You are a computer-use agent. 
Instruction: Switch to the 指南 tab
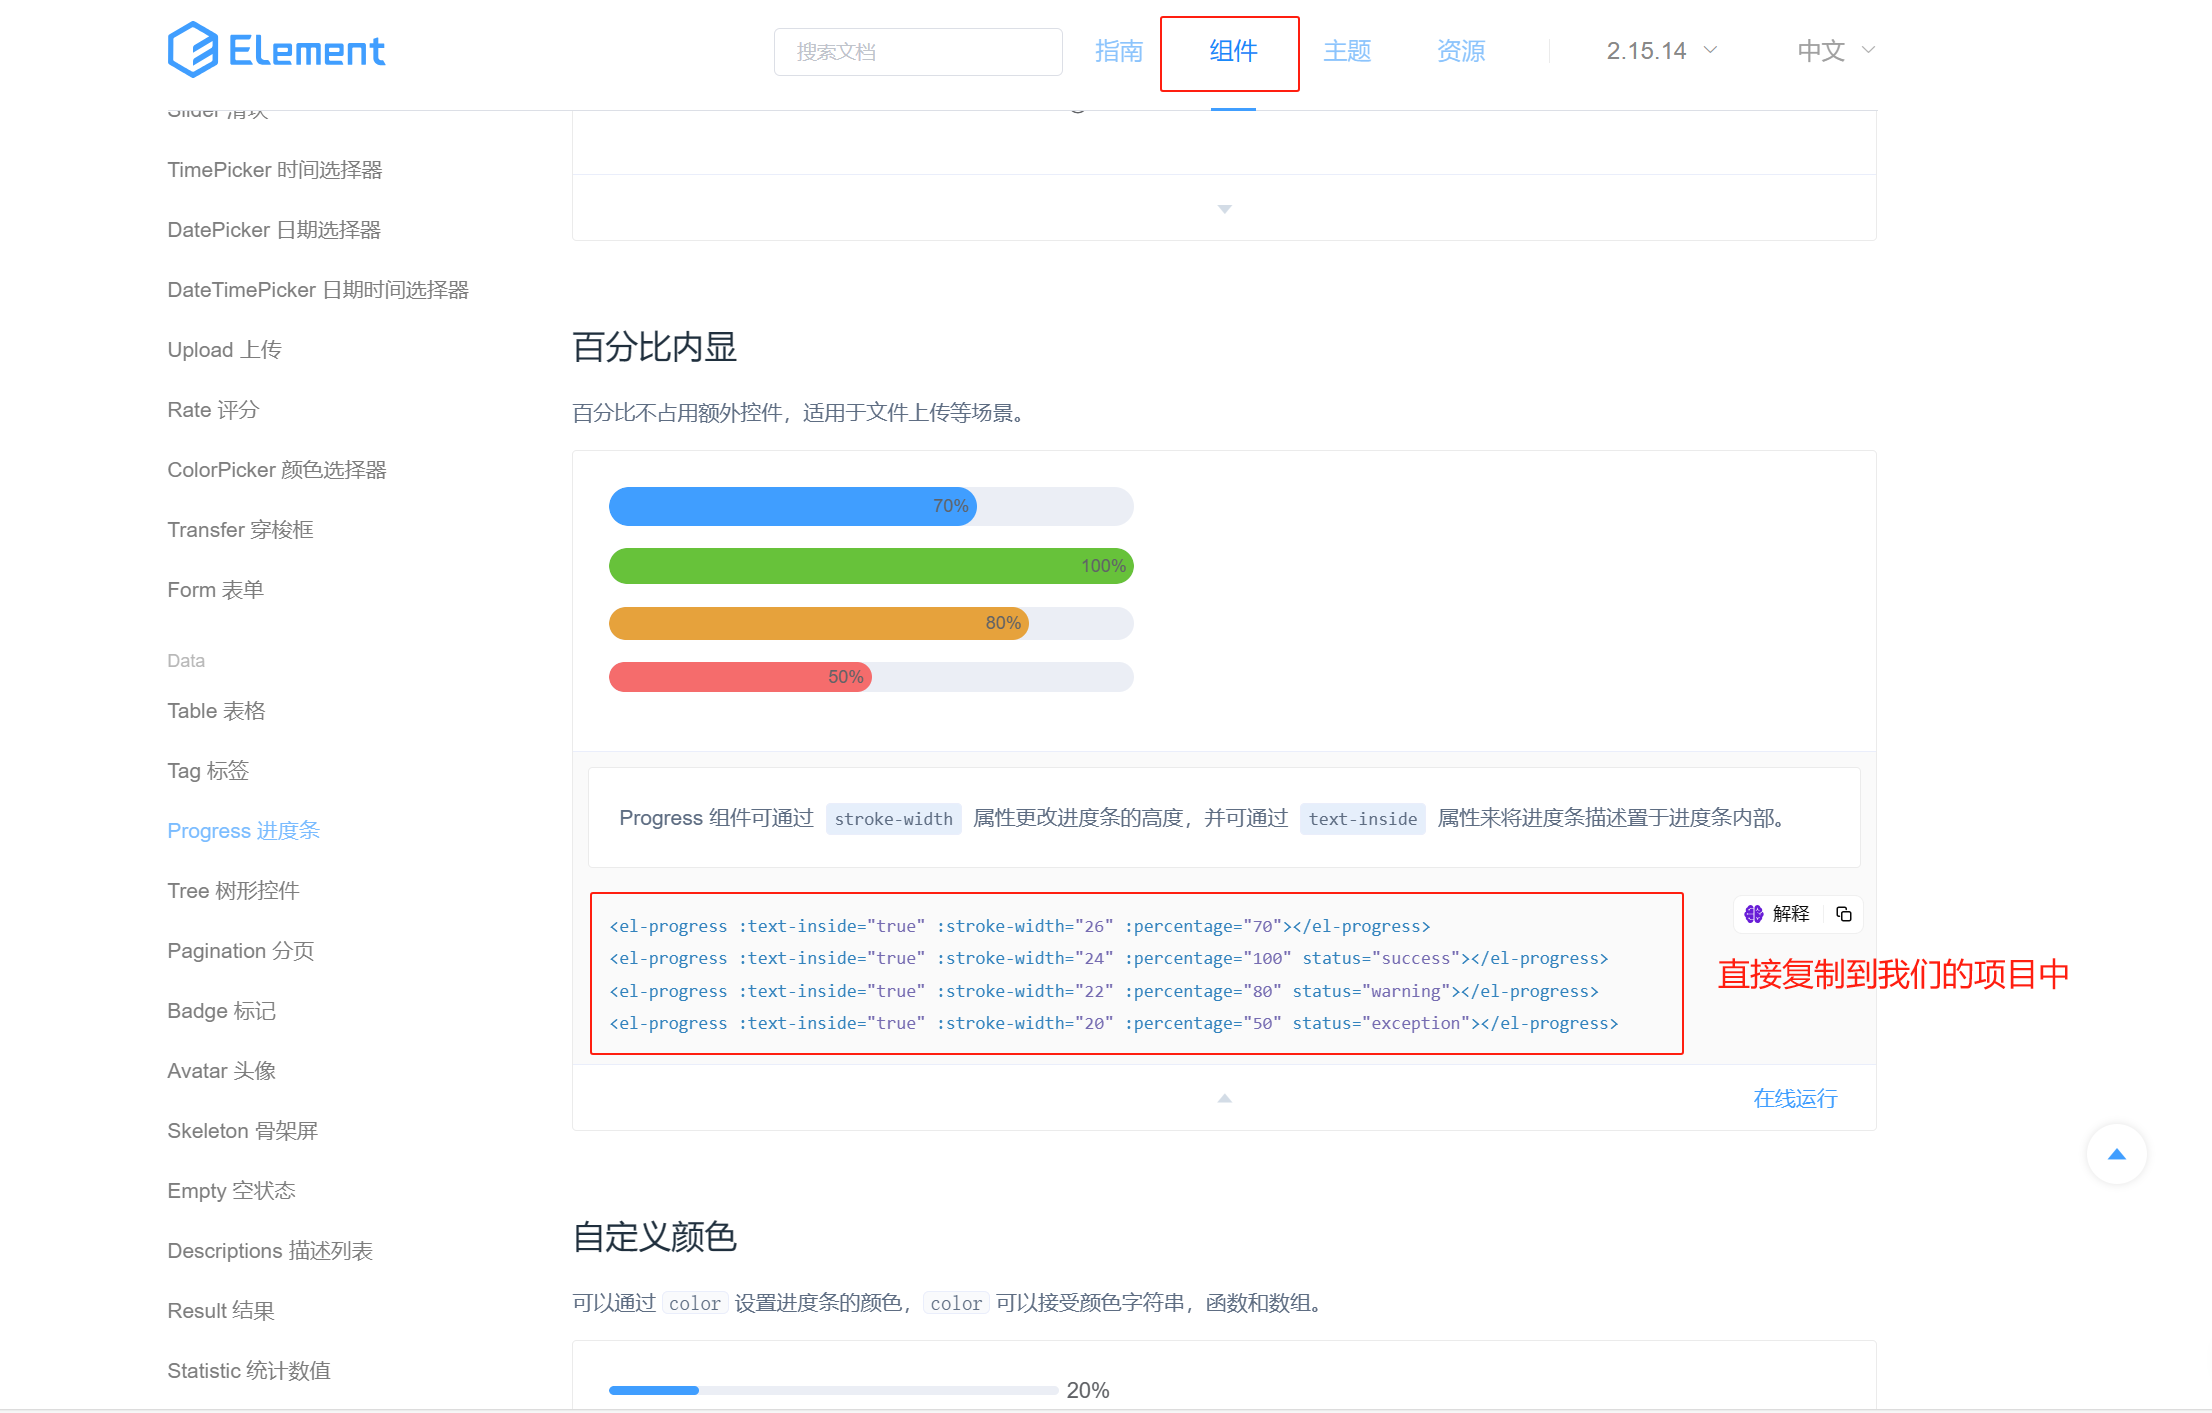pyautogui.click(x=1118, y=52)
